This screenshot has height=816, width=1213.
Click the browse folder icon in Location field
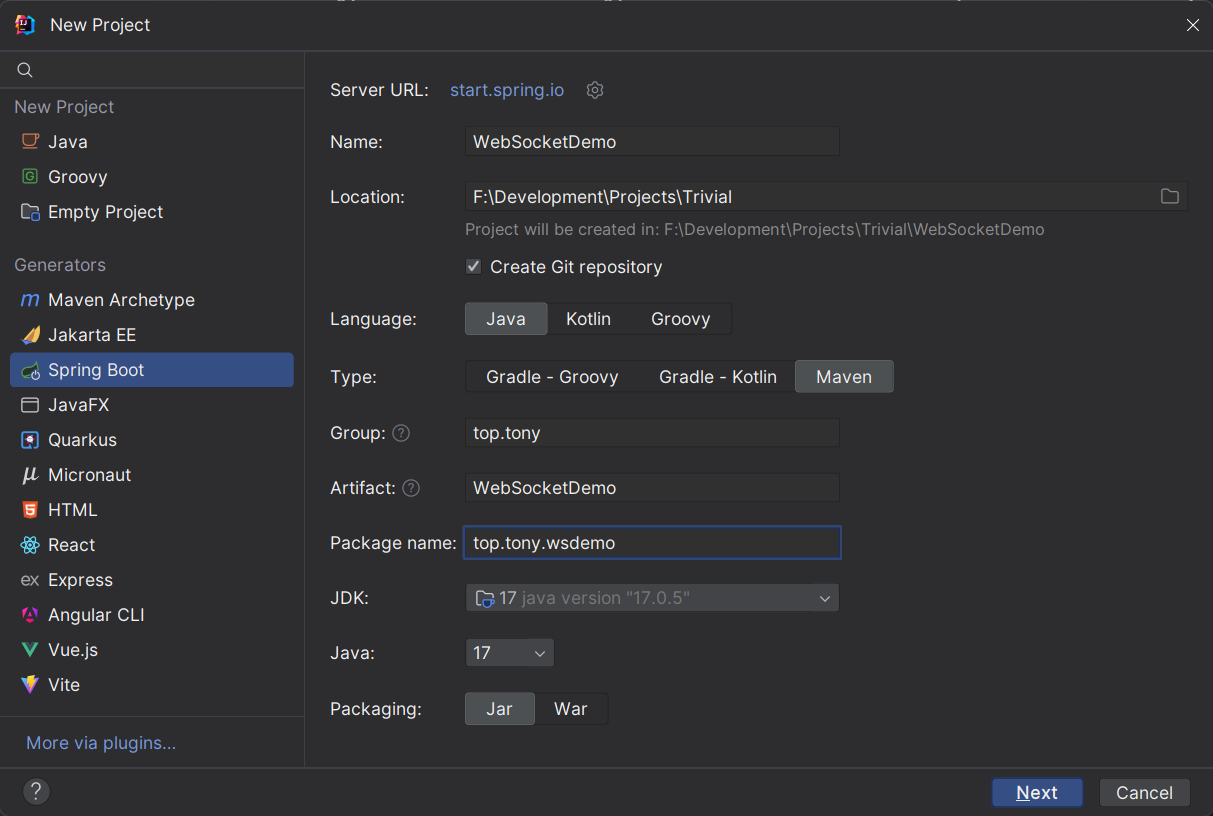point(1169,196)
